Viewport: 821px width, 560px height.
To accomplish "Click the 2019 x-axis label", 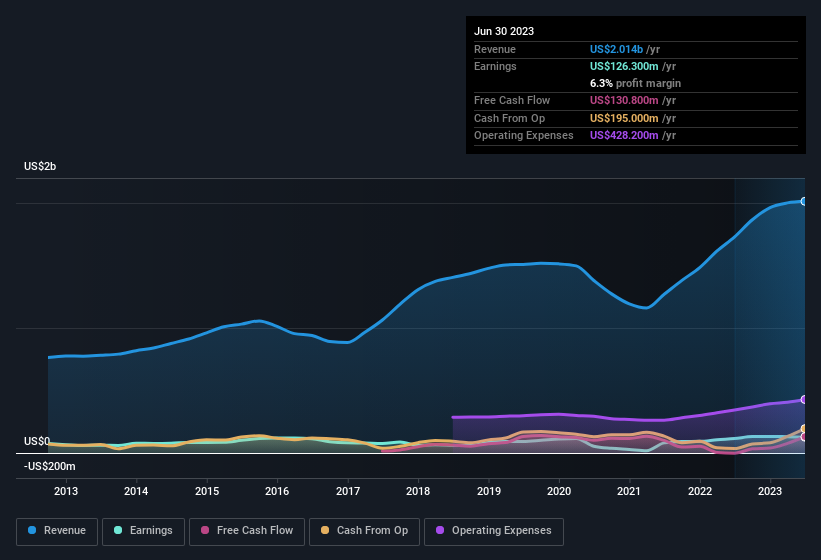I will (x=489, y=491).
